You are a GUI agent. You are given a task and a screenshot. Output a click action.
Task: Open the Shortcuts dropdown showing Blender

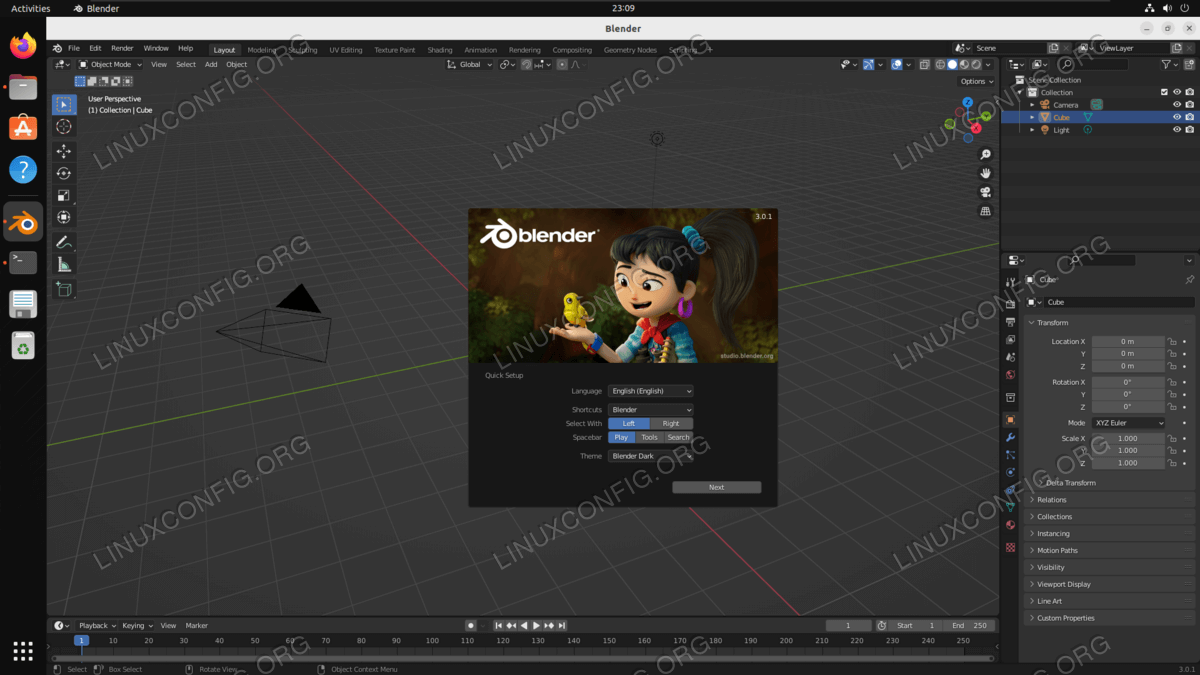click(x=651, y=410)
